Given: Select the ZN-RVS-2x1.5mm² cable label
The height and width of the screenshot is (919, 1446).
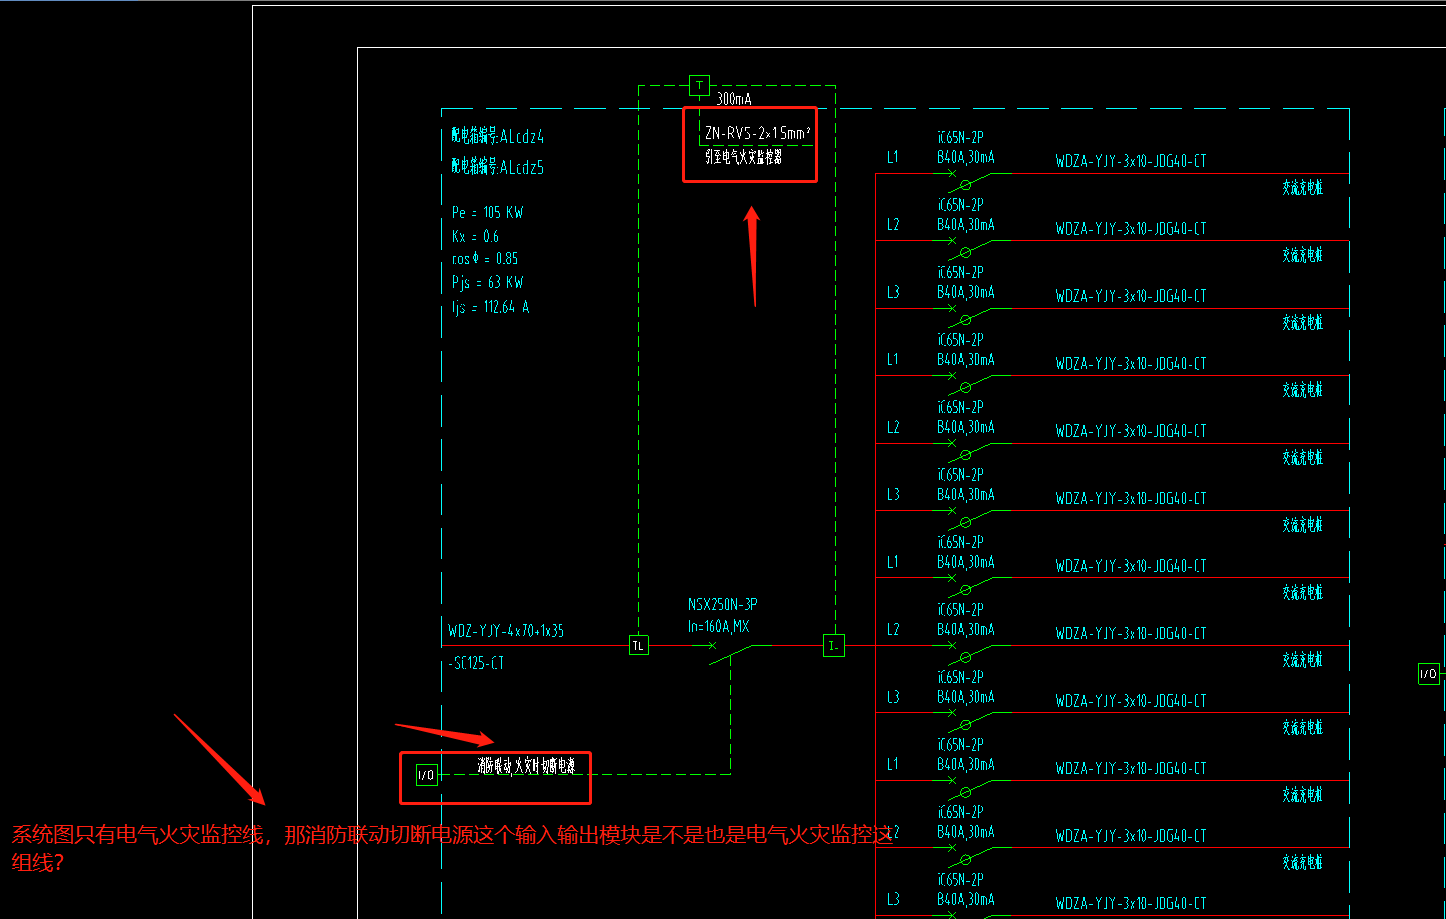Looking at the screenshot, I should point(758,132).
